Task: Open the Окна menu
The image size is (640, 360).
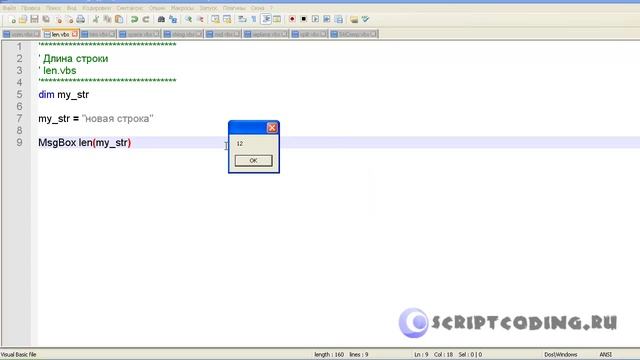Action: coord(257,8)
